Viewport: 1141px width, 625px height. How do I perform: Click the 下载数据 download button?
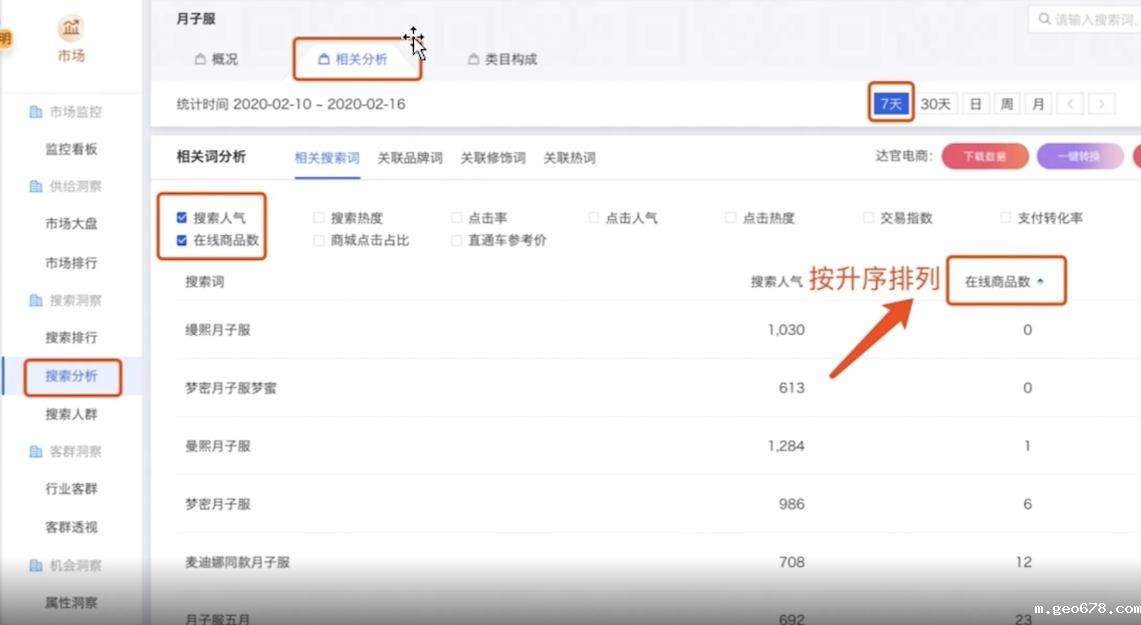[985, 156]
